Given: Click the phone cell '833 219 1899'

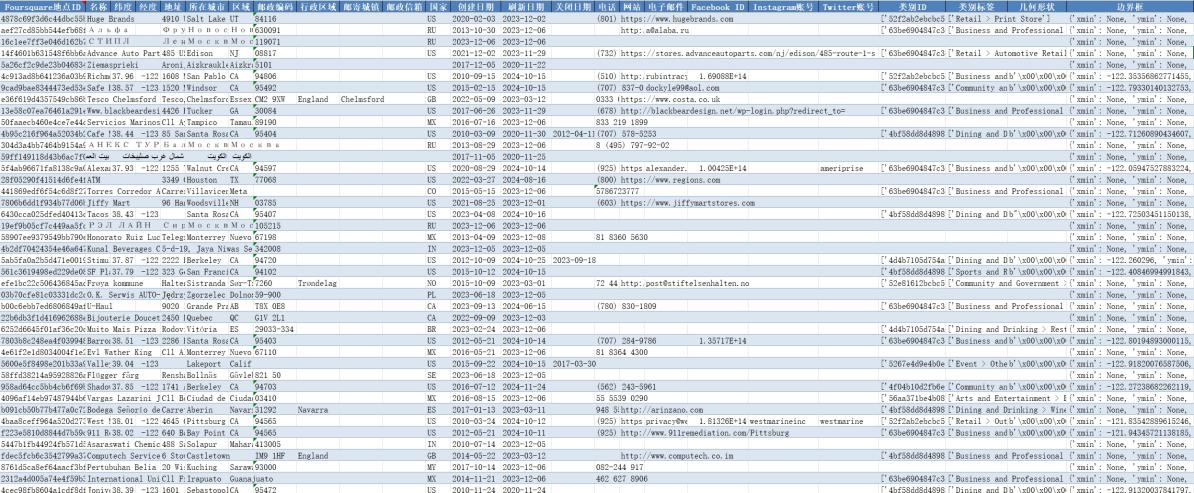Looking at the screenshot, I should point(622,123).
